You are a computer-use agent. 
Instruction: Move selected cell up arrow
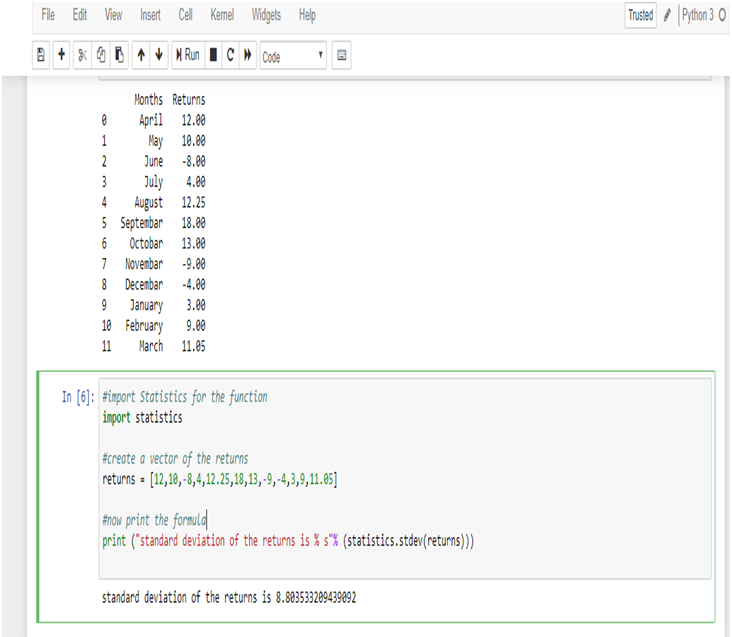point(141,57)
